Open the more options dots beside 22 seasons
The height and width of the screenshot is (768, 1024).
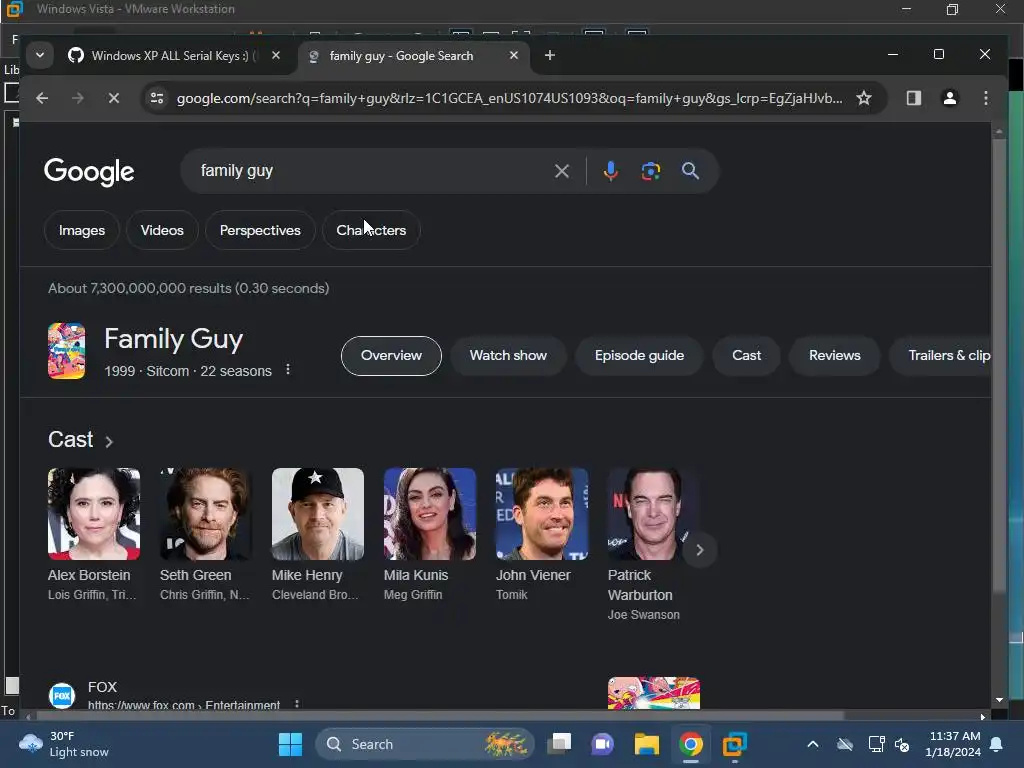[x=288, y=370]
